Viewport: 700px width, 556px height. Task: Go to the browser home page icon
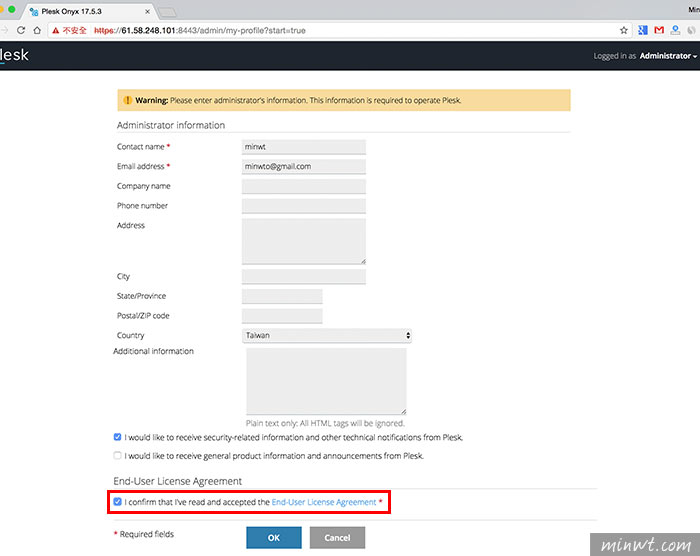click(37, 30)
